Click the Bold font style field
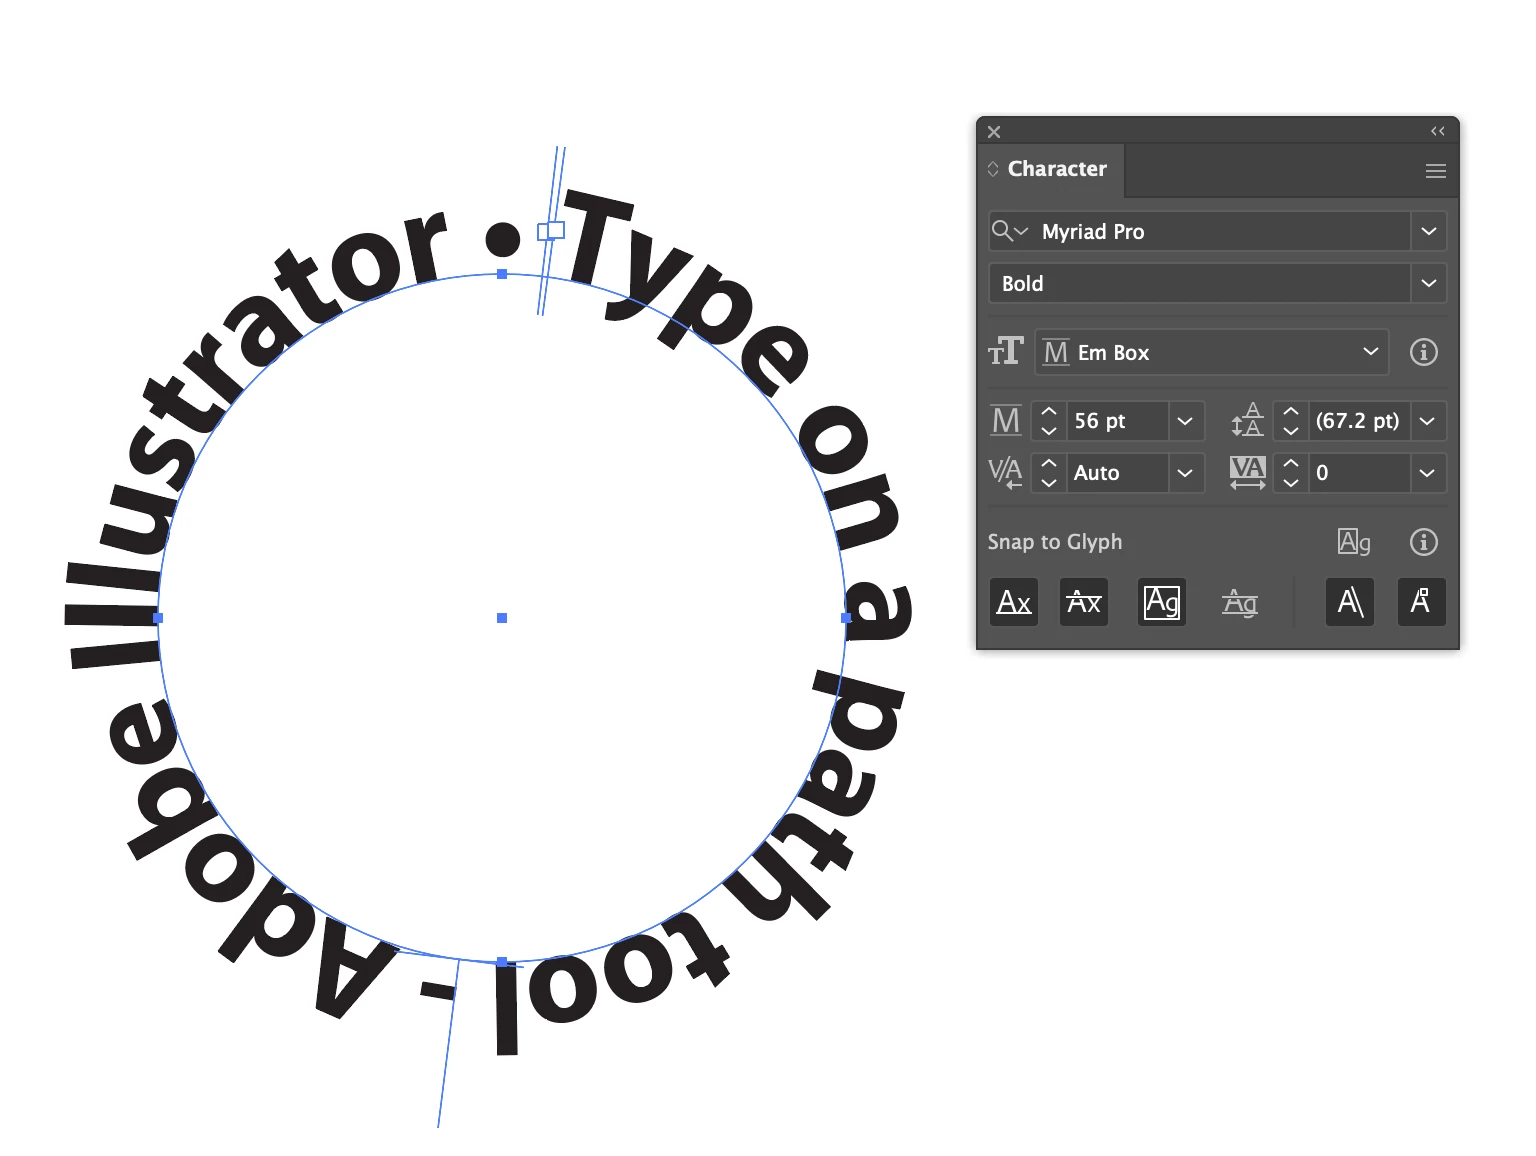 click(x=1200, y=283)
